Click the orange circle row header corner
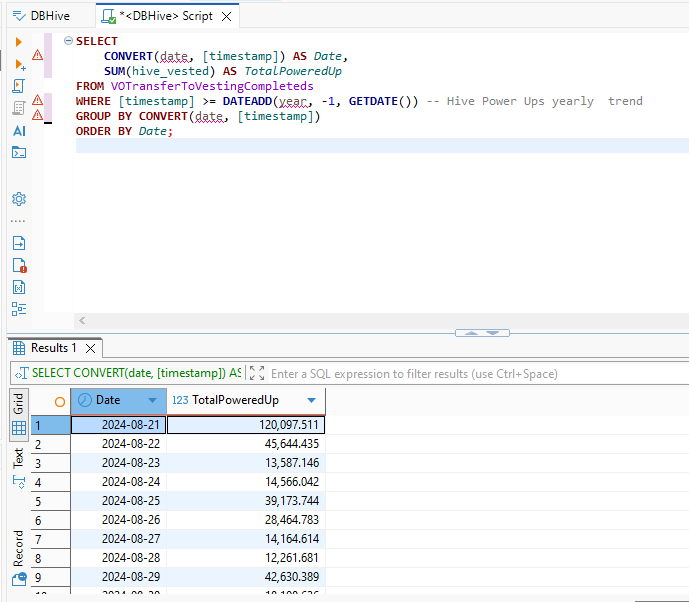The width and height of the screenshot is (689, 602). pos(60,402)
